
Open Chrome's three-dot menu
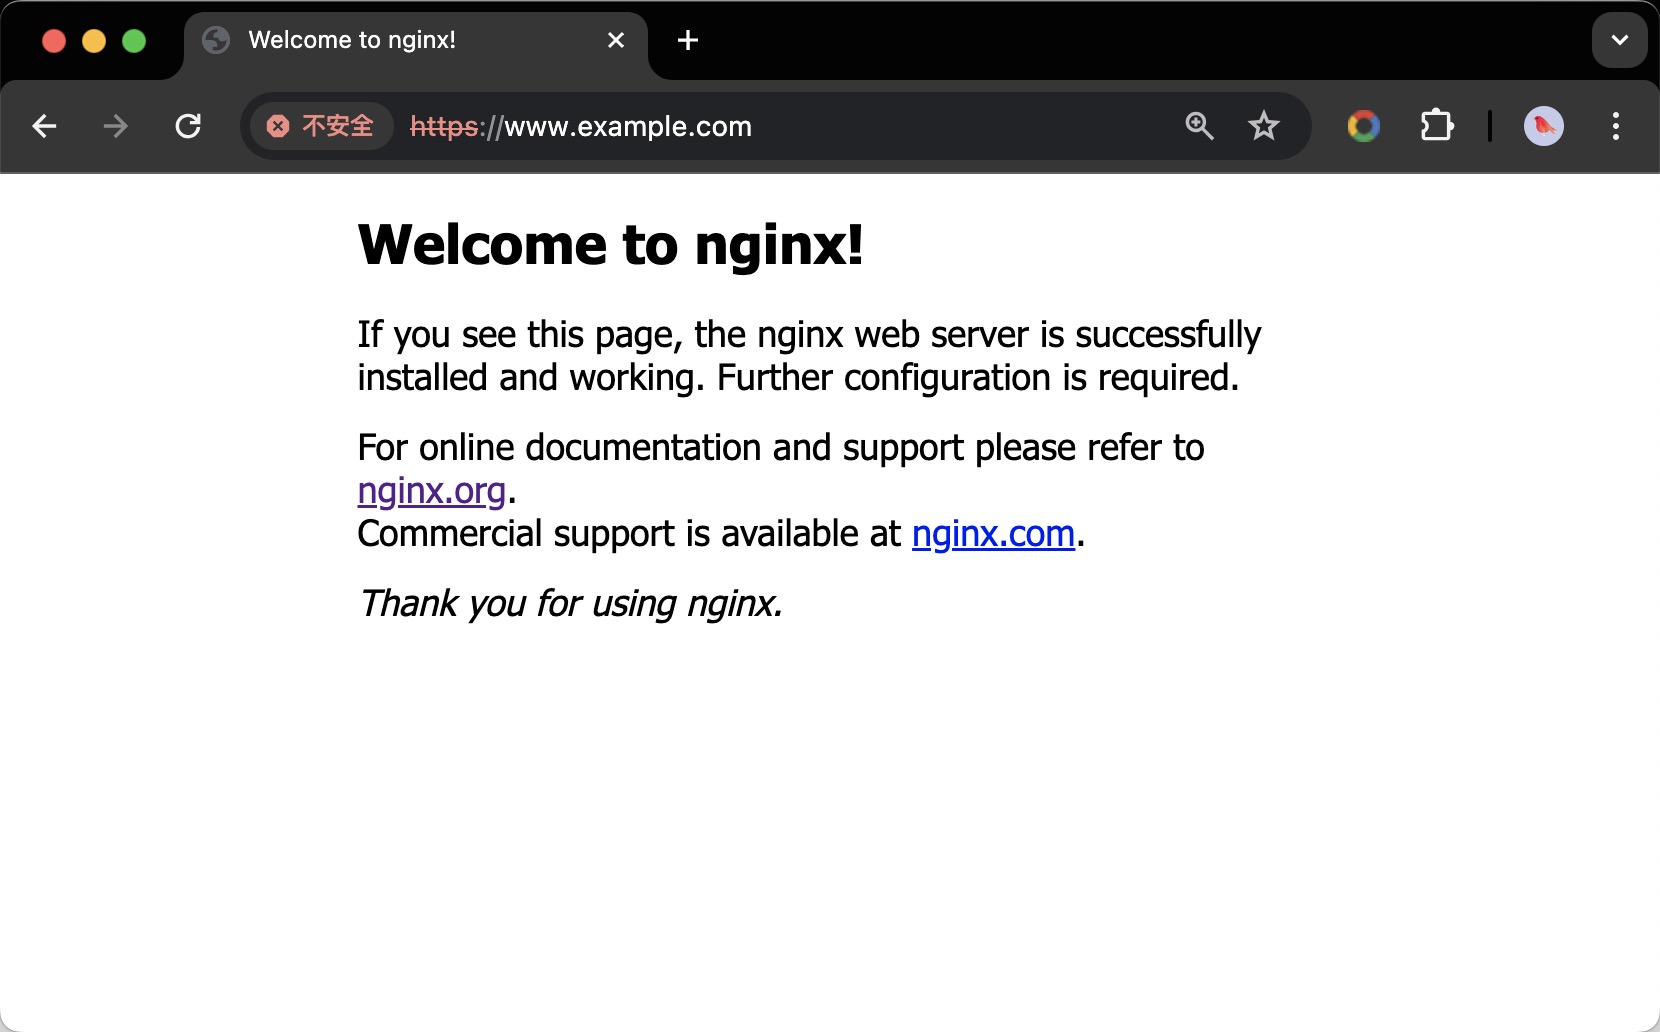1615,126
